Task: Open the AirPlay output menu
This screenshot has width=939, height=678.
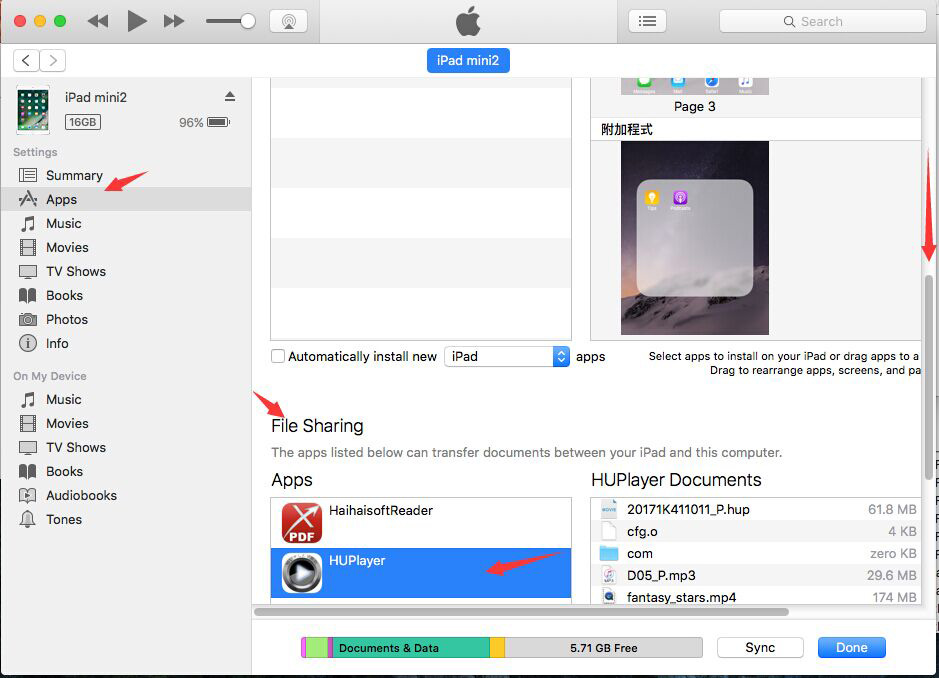Action: click(x=289, y=22)
